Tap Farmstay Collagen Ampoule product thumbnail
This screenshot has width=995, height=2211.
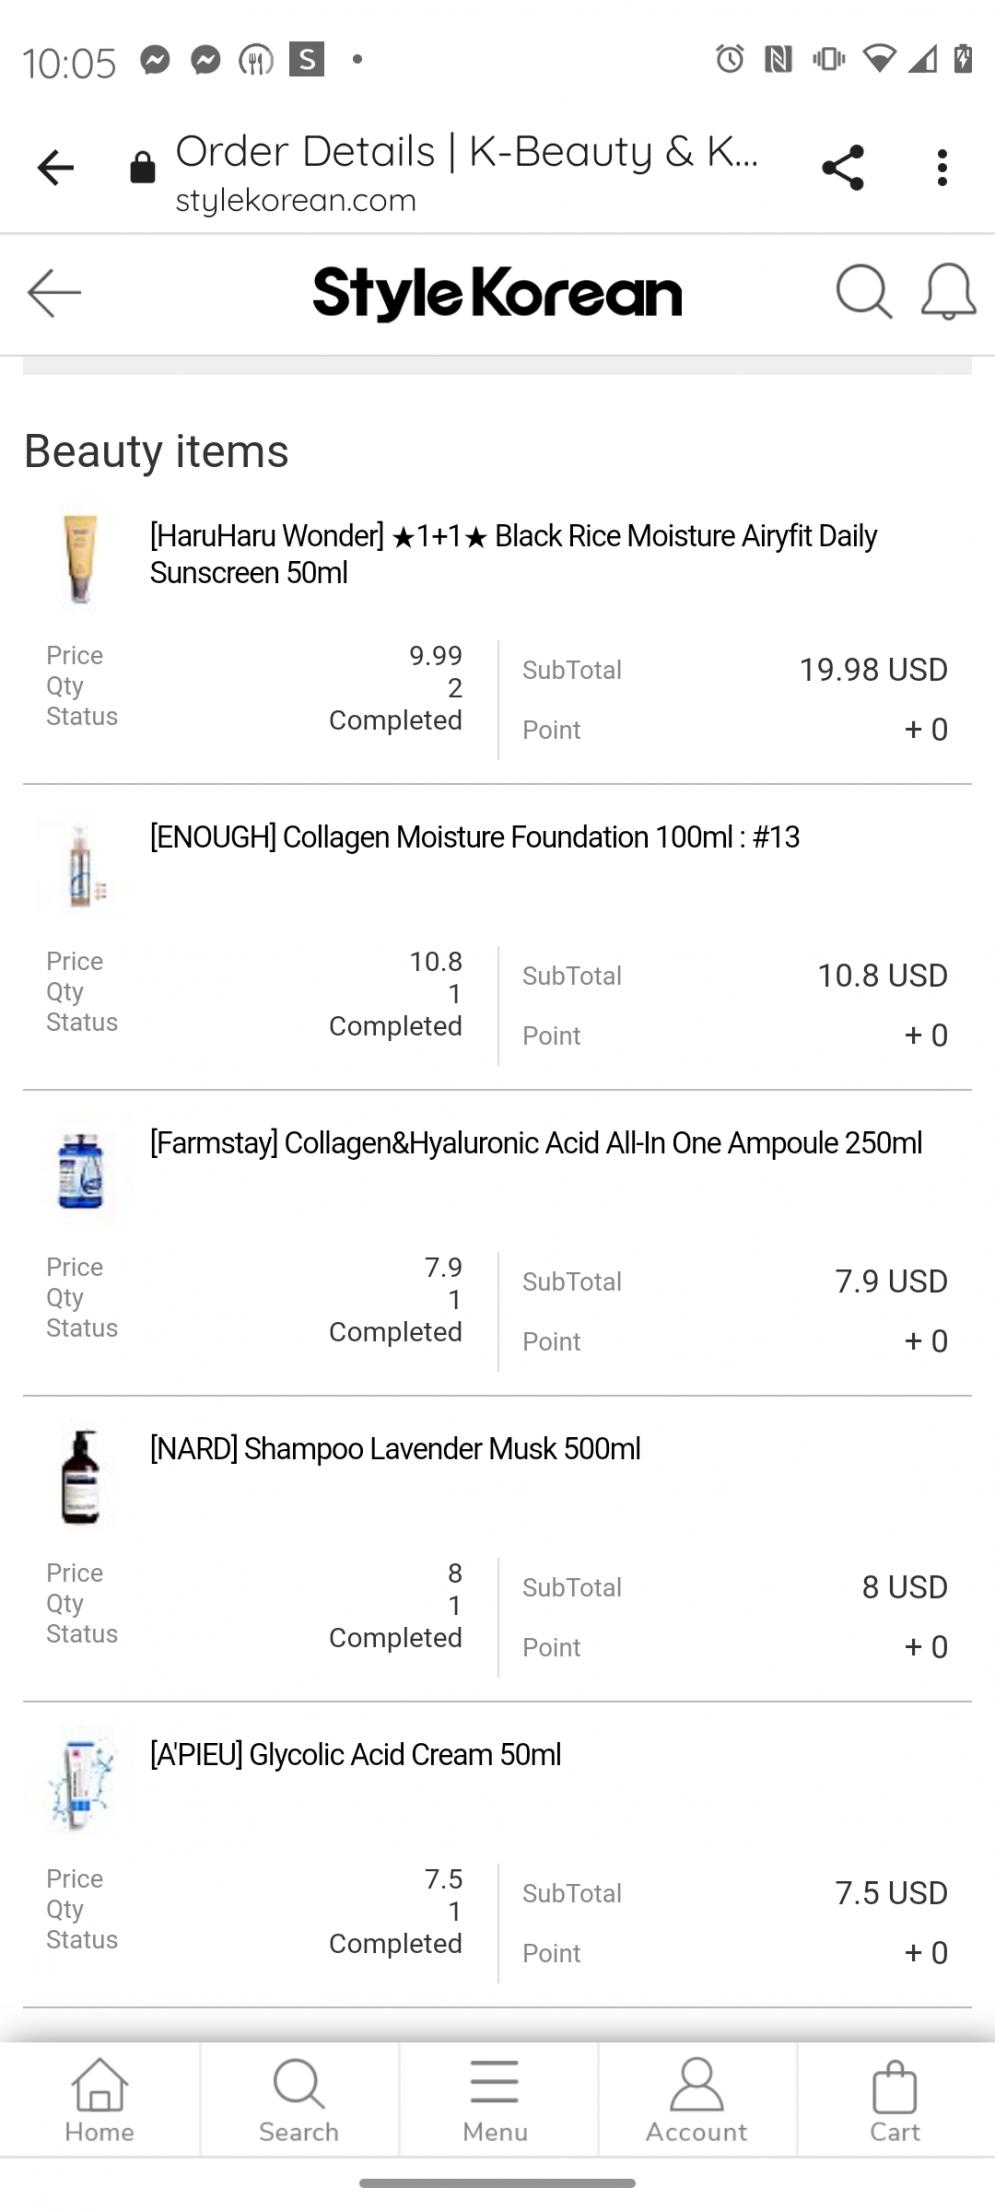click(x=80, y=1171)
